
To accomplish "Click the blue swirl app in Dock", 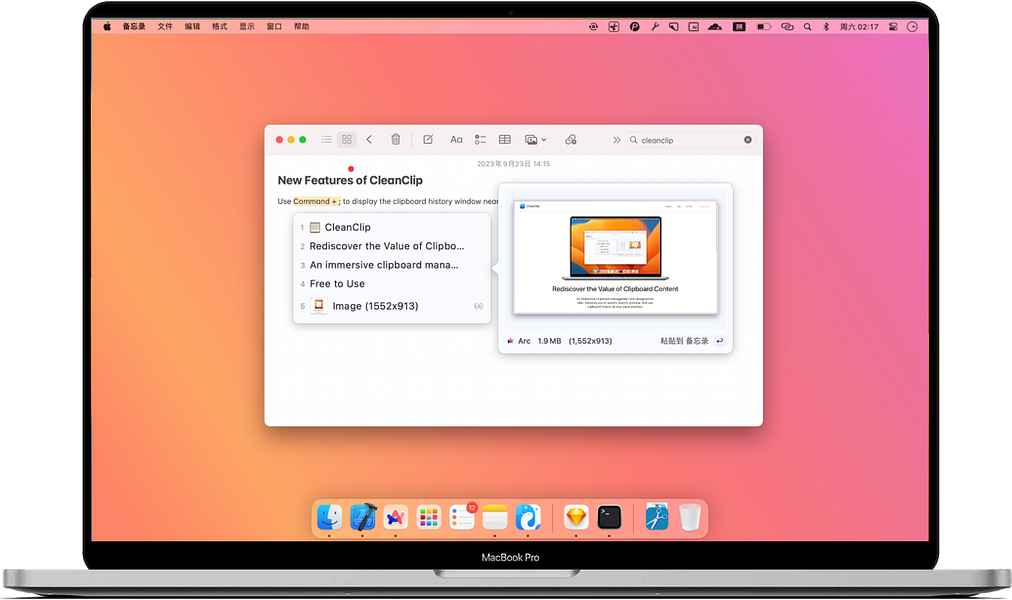I will [528, 517].
